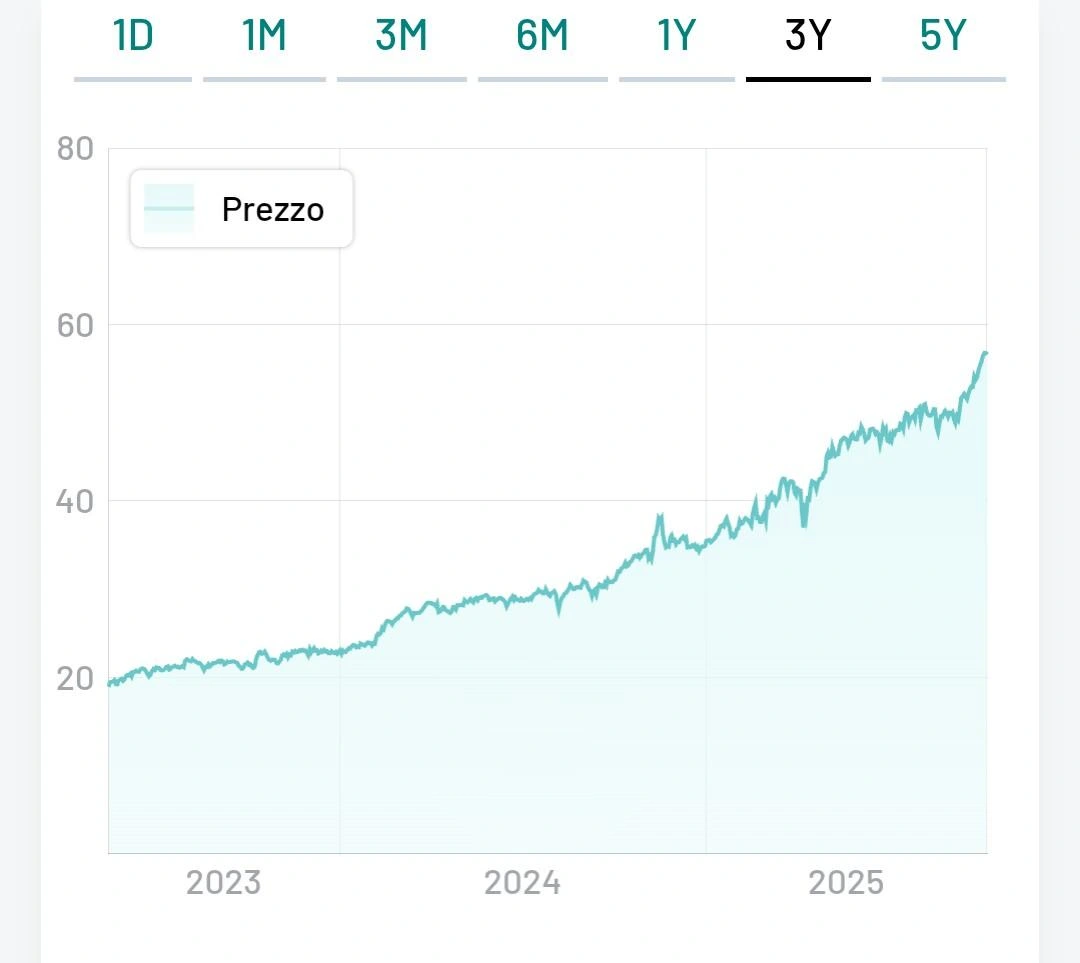Click the 20 y-axis label
The width and height of the screenshot is (1080, 963).
[x=75, y=678]
